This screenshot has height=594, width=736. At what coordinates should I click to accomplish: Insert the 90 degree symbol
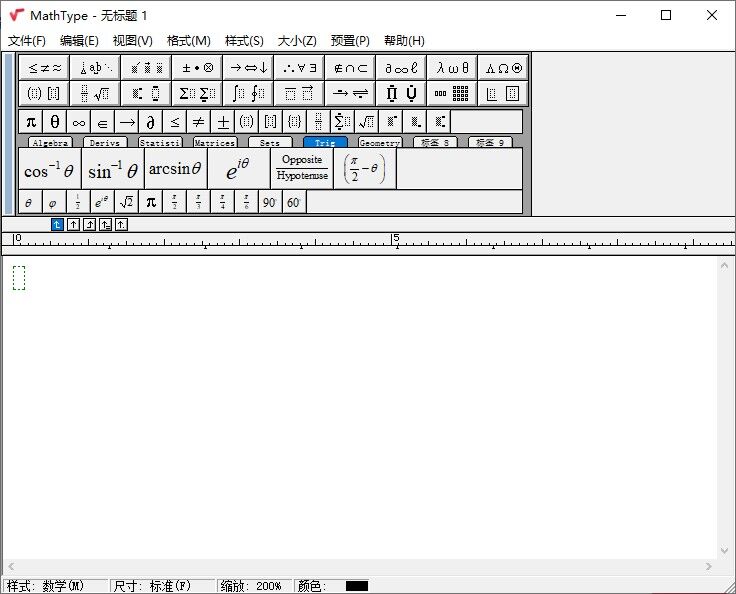[270, 202]
